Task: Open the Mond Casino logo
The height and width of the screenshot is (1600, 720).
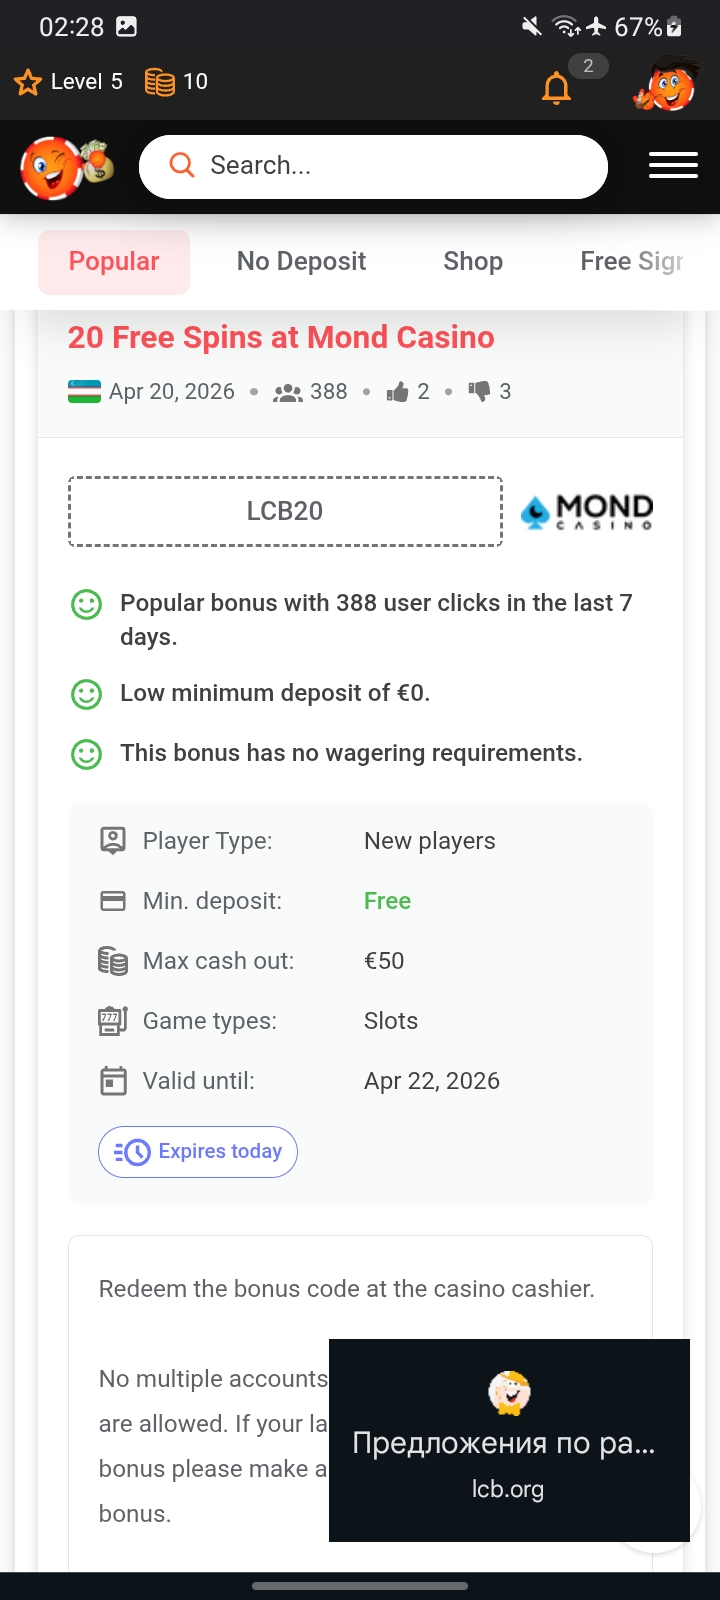Action: [587, 511]
